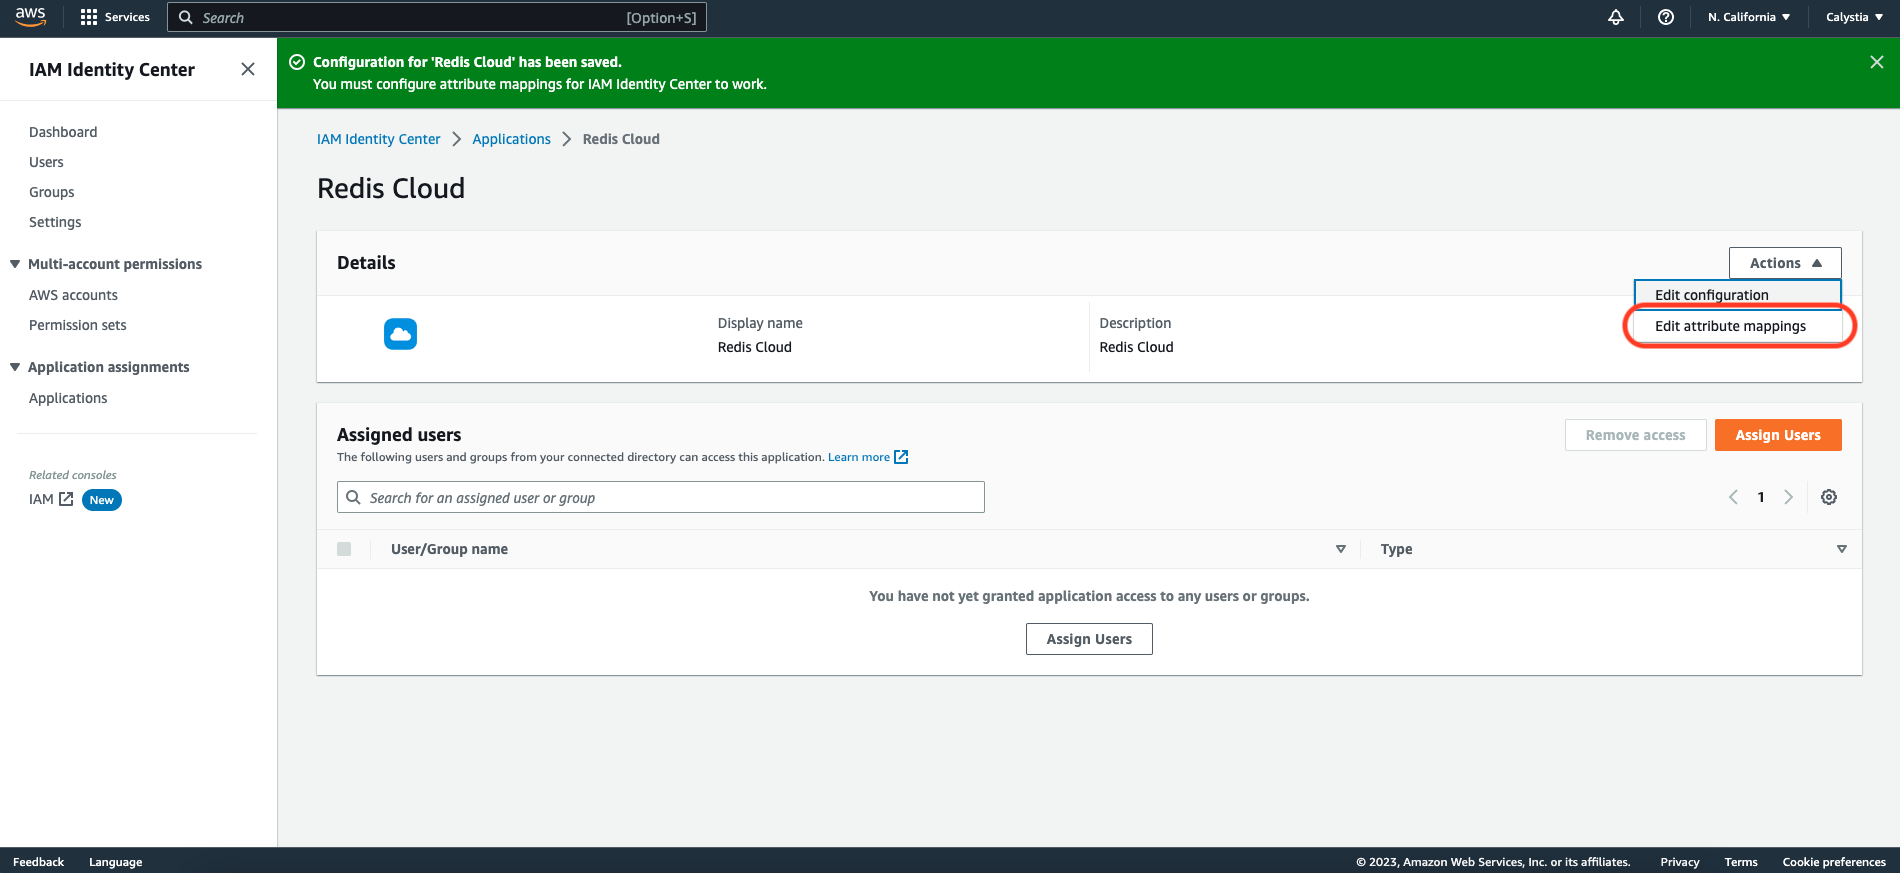This screenshot has height=873, width=1900.
Task: Toggle the select-all users checkbox
Action: (x=344, y=549)
